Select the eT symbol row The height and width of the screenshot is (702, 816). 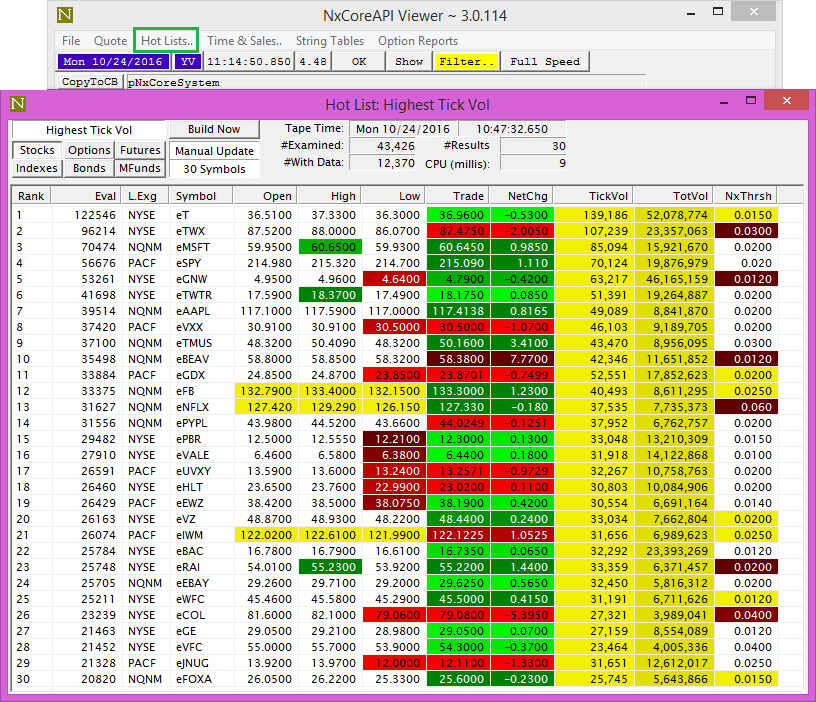tap(395, 215)
